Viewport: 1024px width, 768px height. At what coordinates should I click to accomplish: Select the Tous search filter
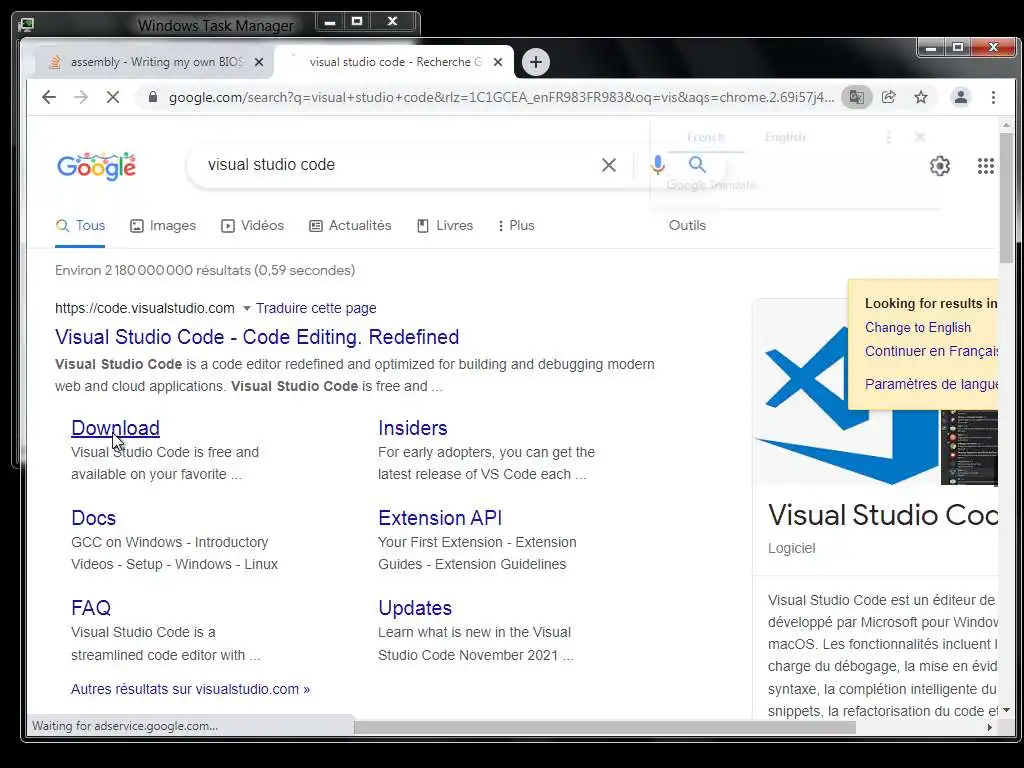pyautogui.click(x=80, y=225)
